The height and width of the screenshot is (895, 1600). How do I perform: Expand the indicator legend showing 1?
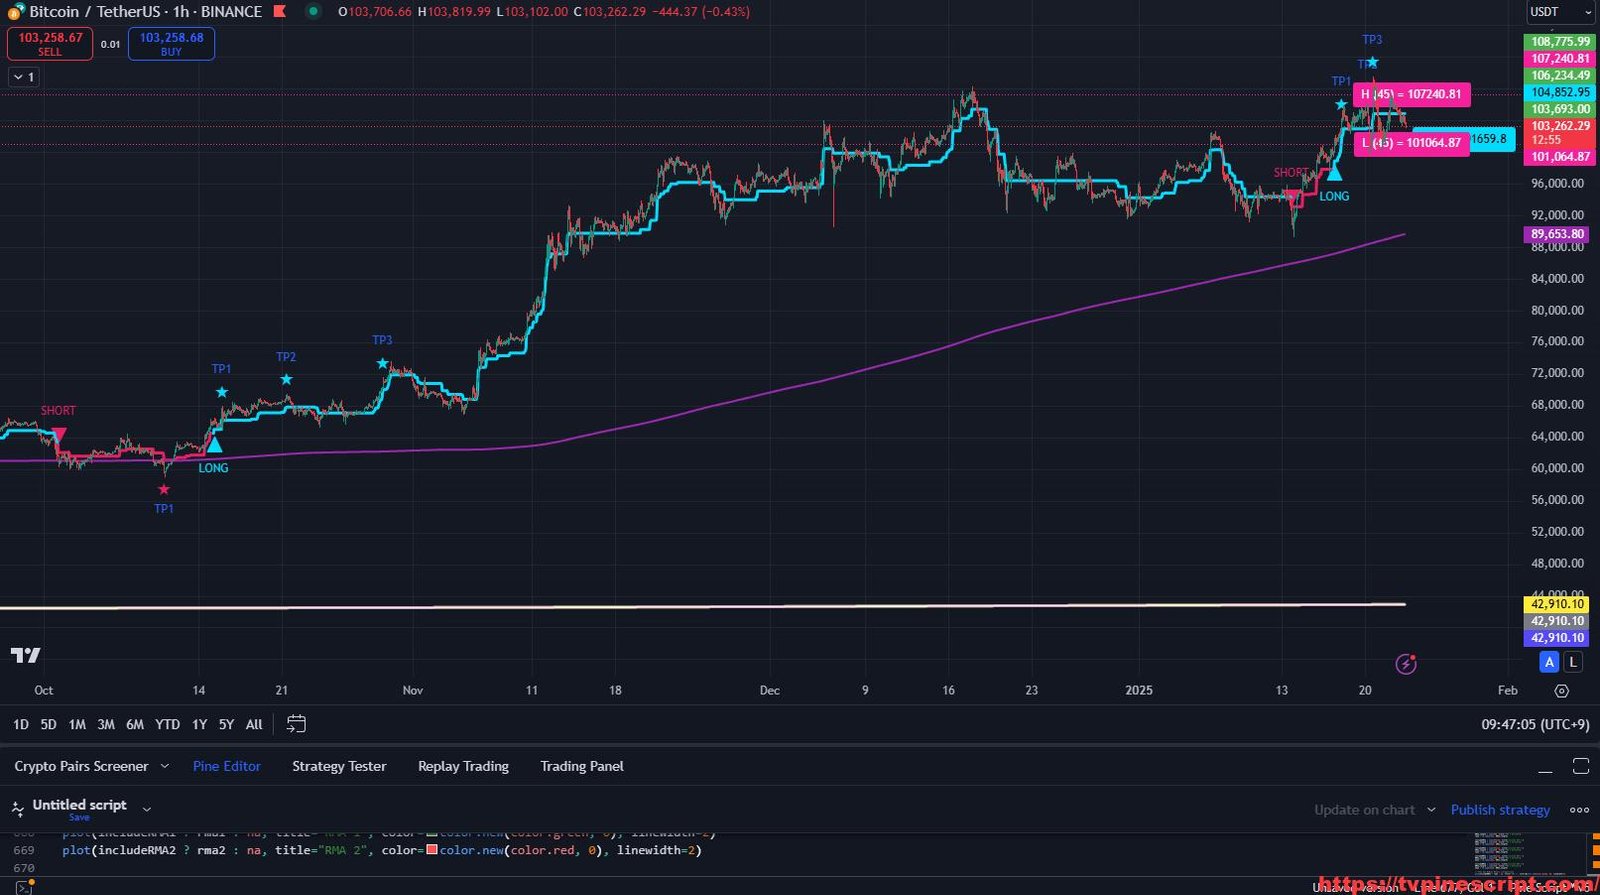click(x=24, y=77)
